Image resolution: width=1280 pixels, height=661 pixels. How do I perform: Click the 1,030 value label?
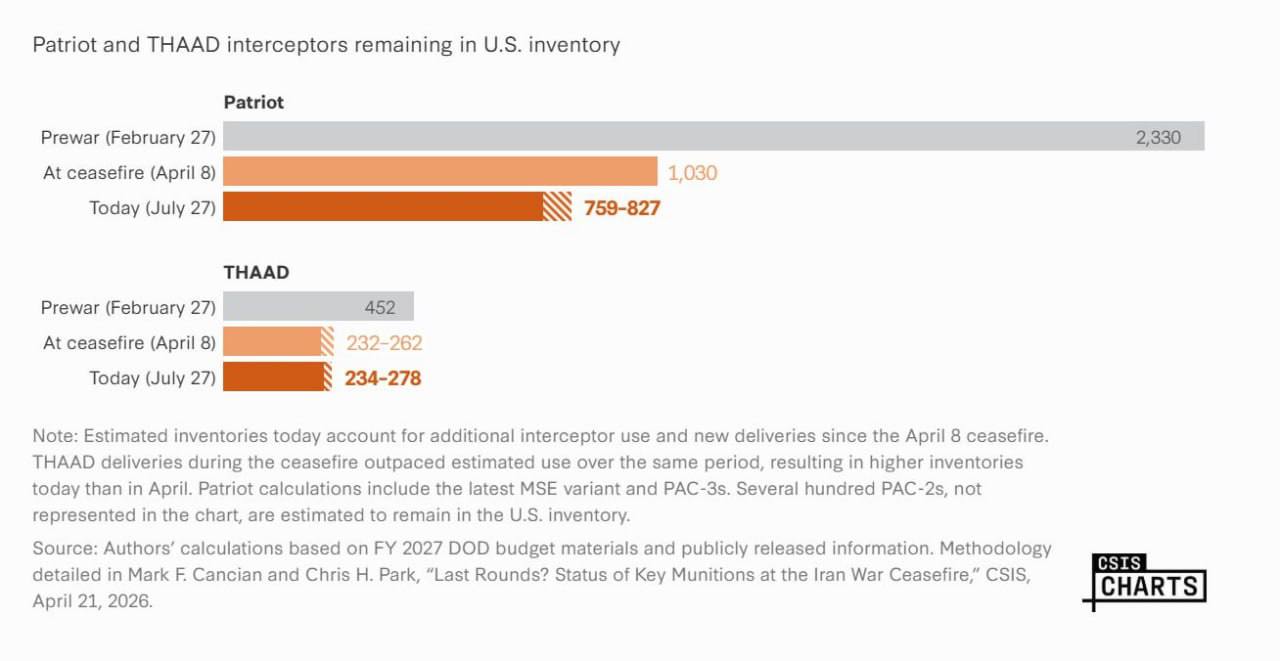click(692, 173)
